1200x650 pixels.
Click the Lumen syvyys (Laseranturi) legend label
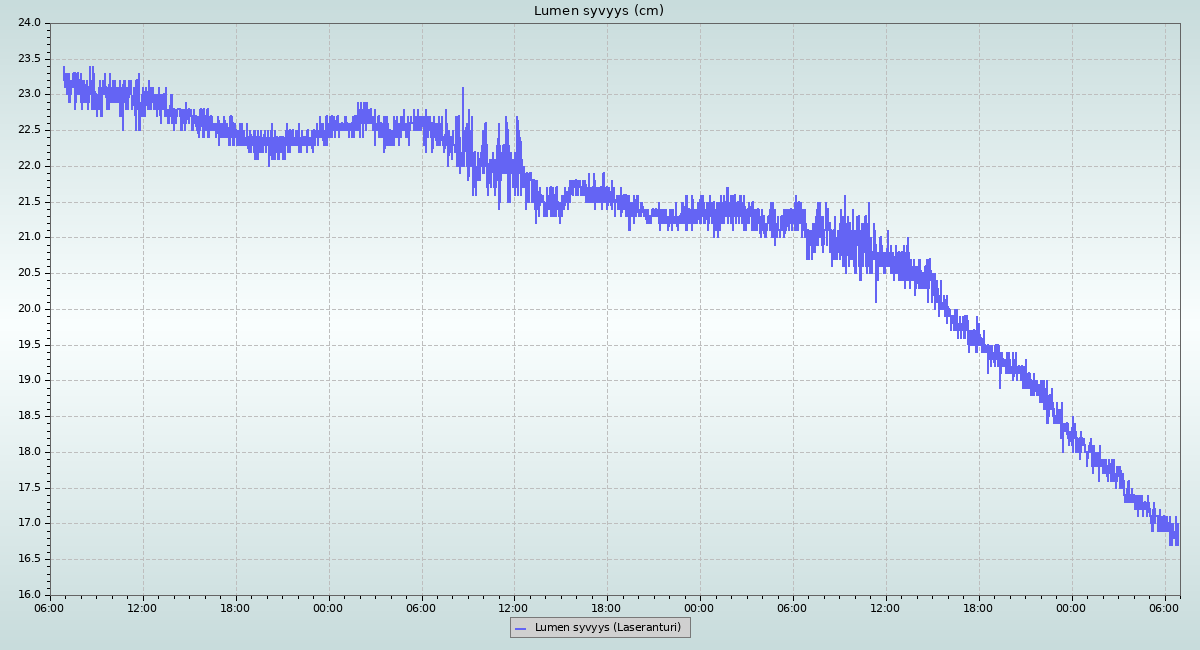tap(607, 628)
